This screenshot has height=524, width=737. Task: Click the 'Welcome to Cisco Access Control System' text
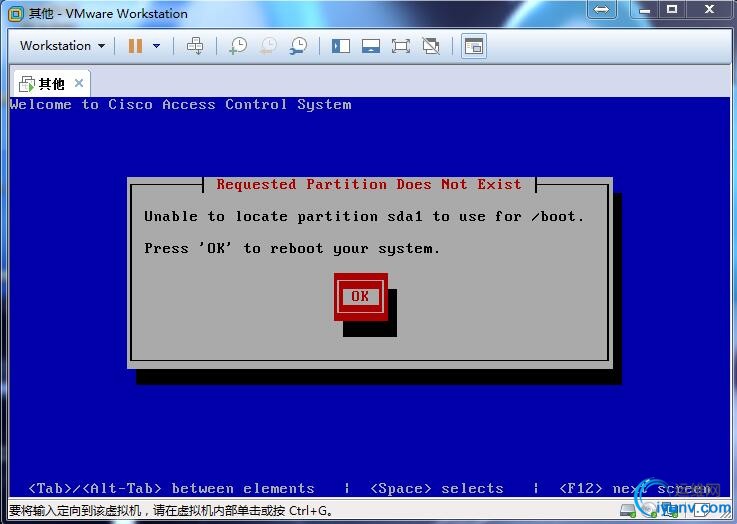click(x=180, y=105)
